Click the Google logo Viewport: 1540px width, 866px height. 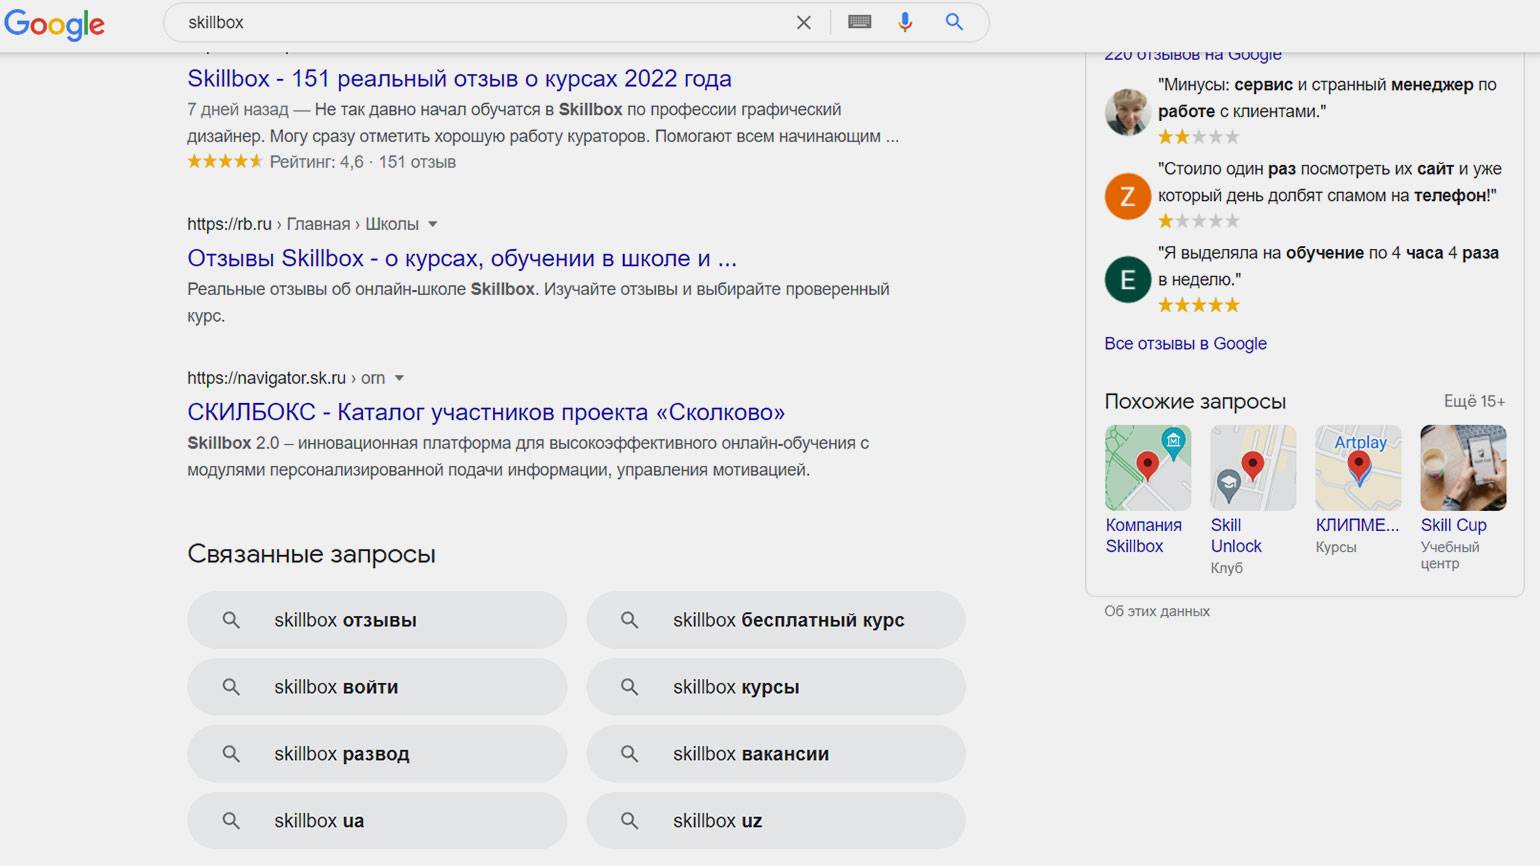54,24
